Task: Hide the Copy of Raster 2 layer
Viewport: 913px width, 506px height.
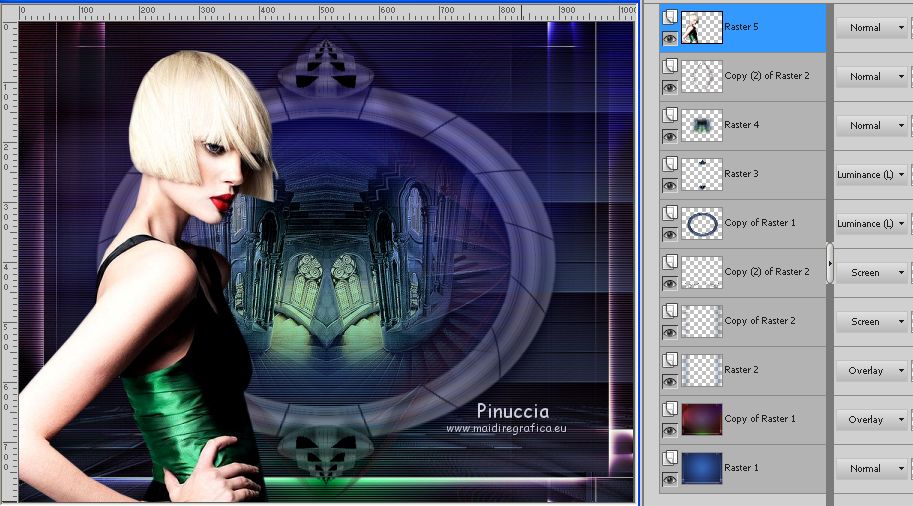Action: [x=670, y=332]
